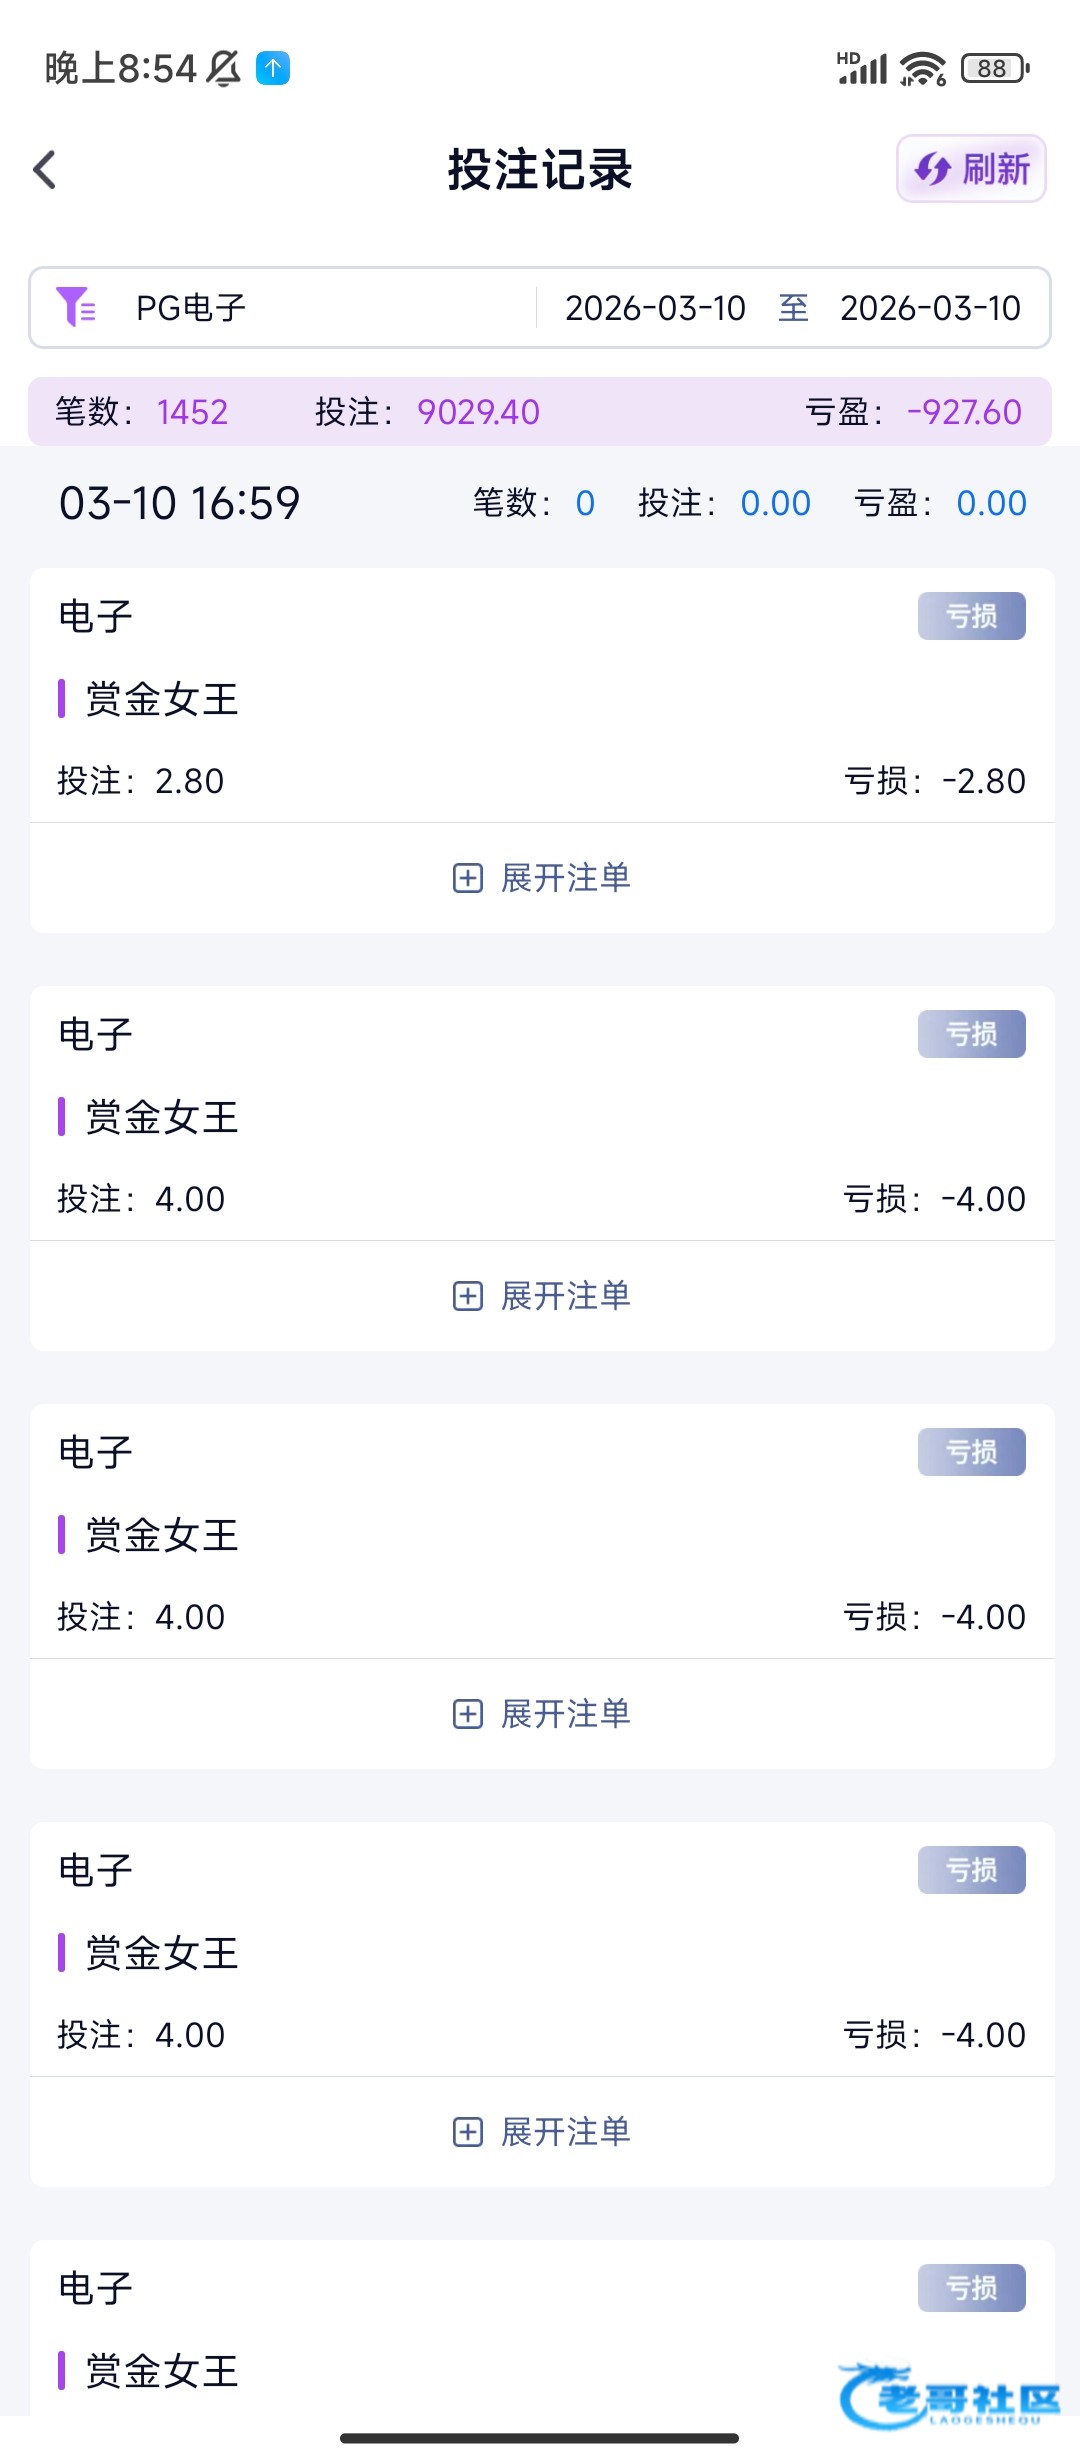Tap the plus icon in the second 展开注单 row
The image size is (1080, 2460).
pyautogui.click(x=468, y=1296)
